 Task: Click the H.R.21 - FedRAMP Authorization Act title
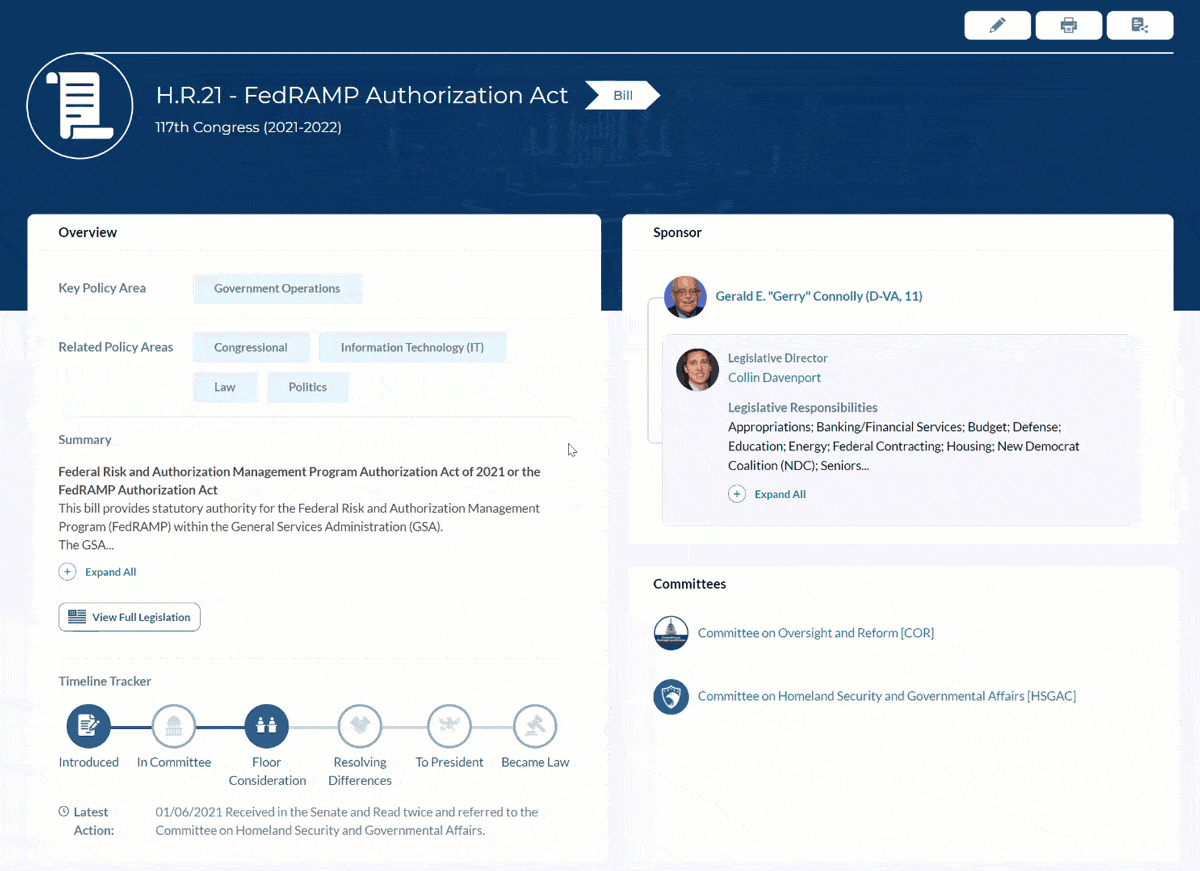[362, 95]
